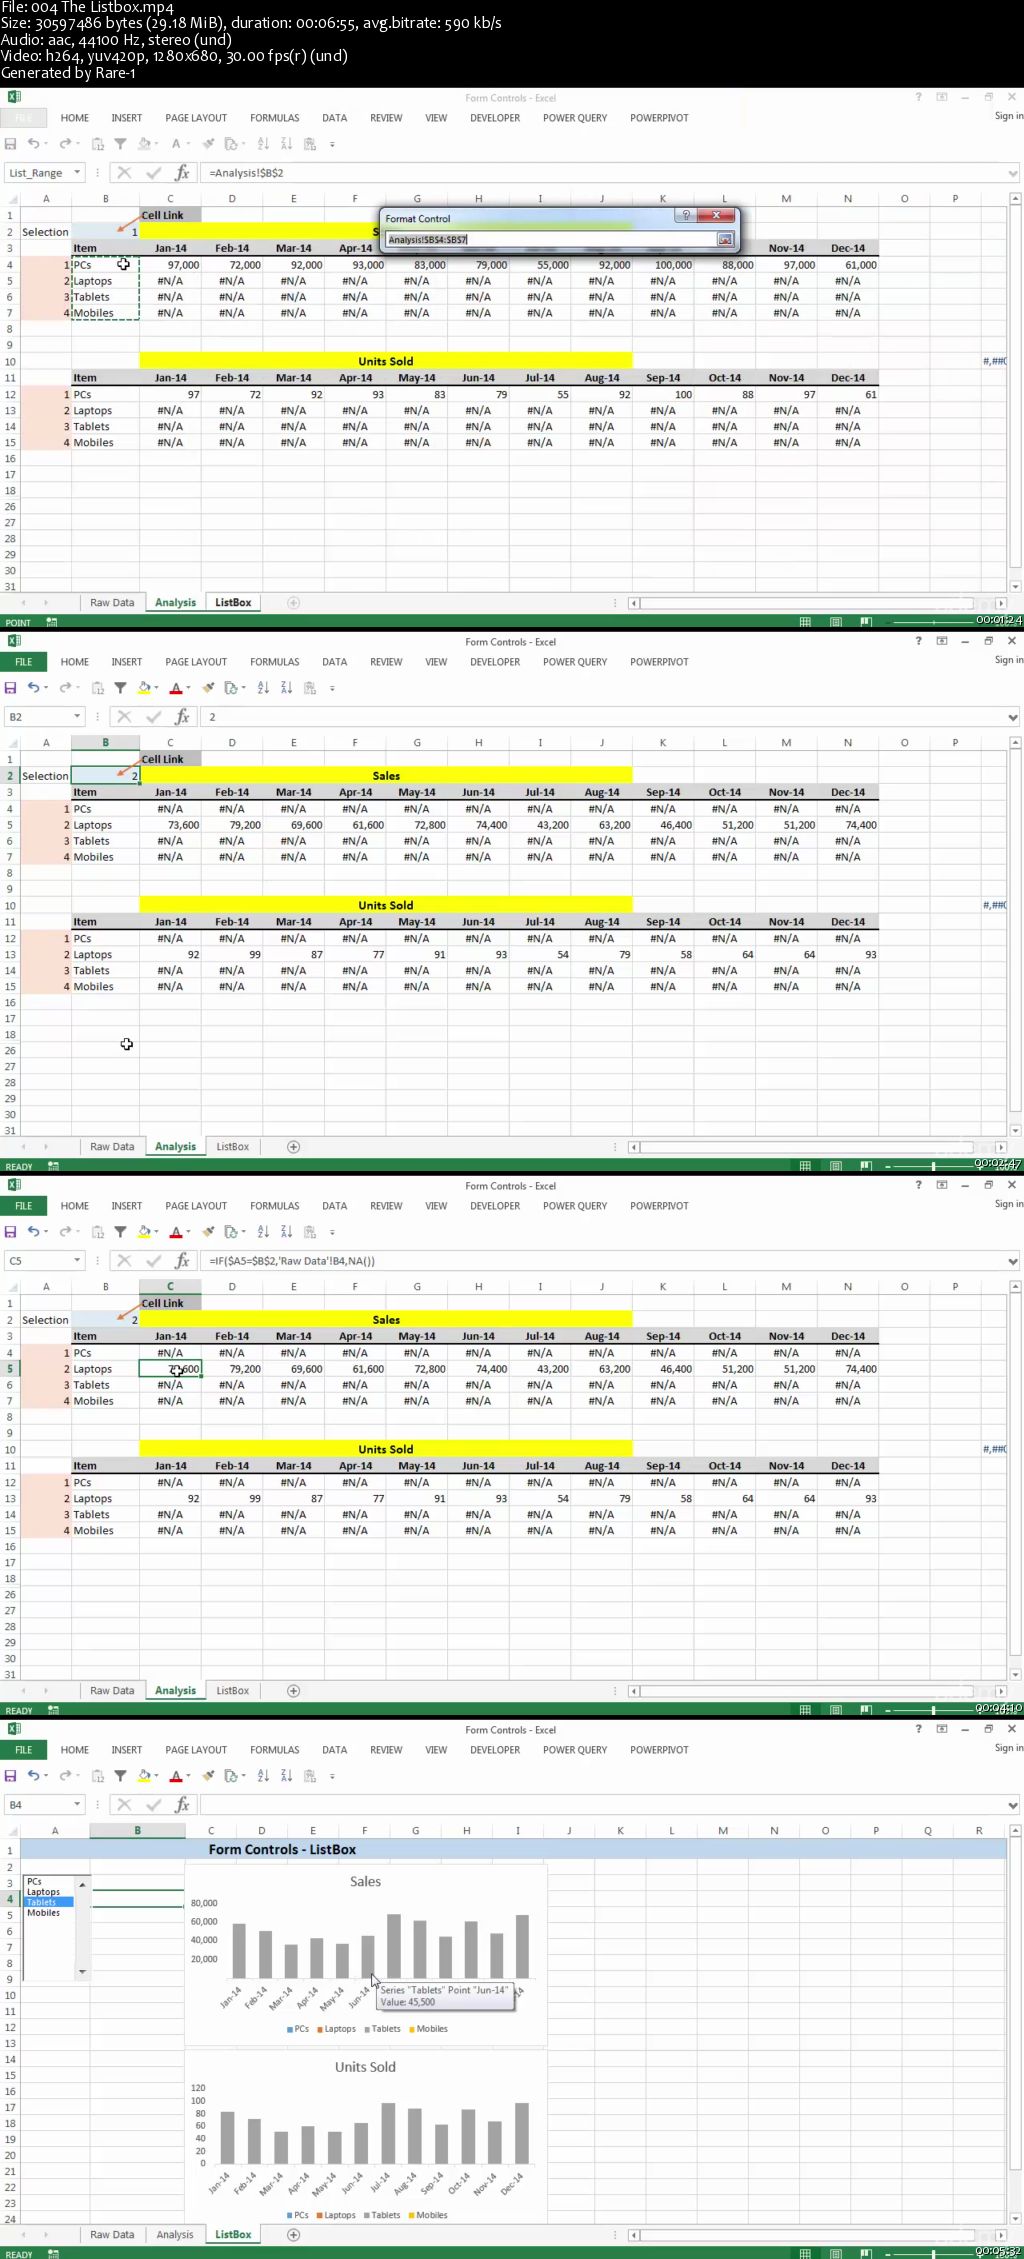
Task: Click the zoom slider in Name Box C5 status bar
Action: pyautogui.click(x=933, y=1710)
